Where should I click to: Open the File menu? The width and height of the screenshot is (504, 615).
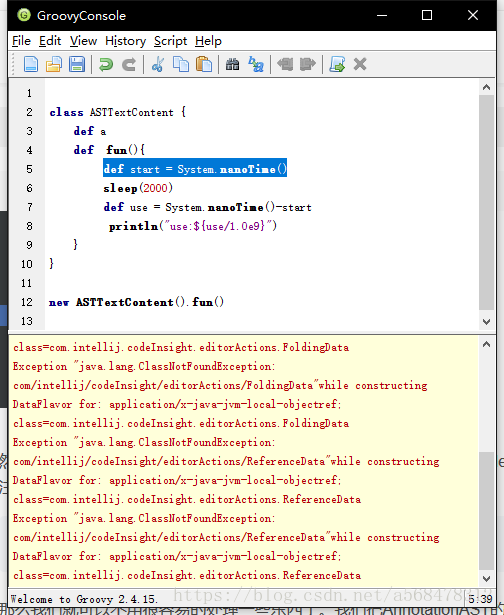click(21, 41)
